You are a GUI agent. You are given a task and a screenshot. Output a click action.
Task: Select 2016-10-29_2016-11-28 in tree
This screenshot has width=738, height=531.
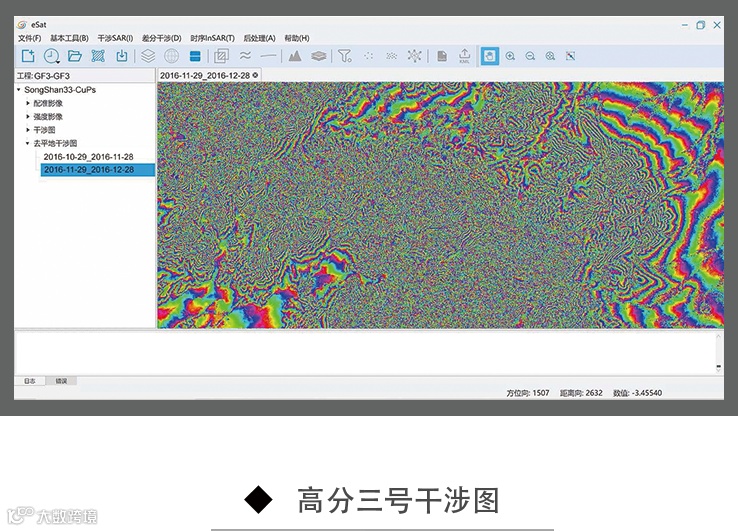88,156
